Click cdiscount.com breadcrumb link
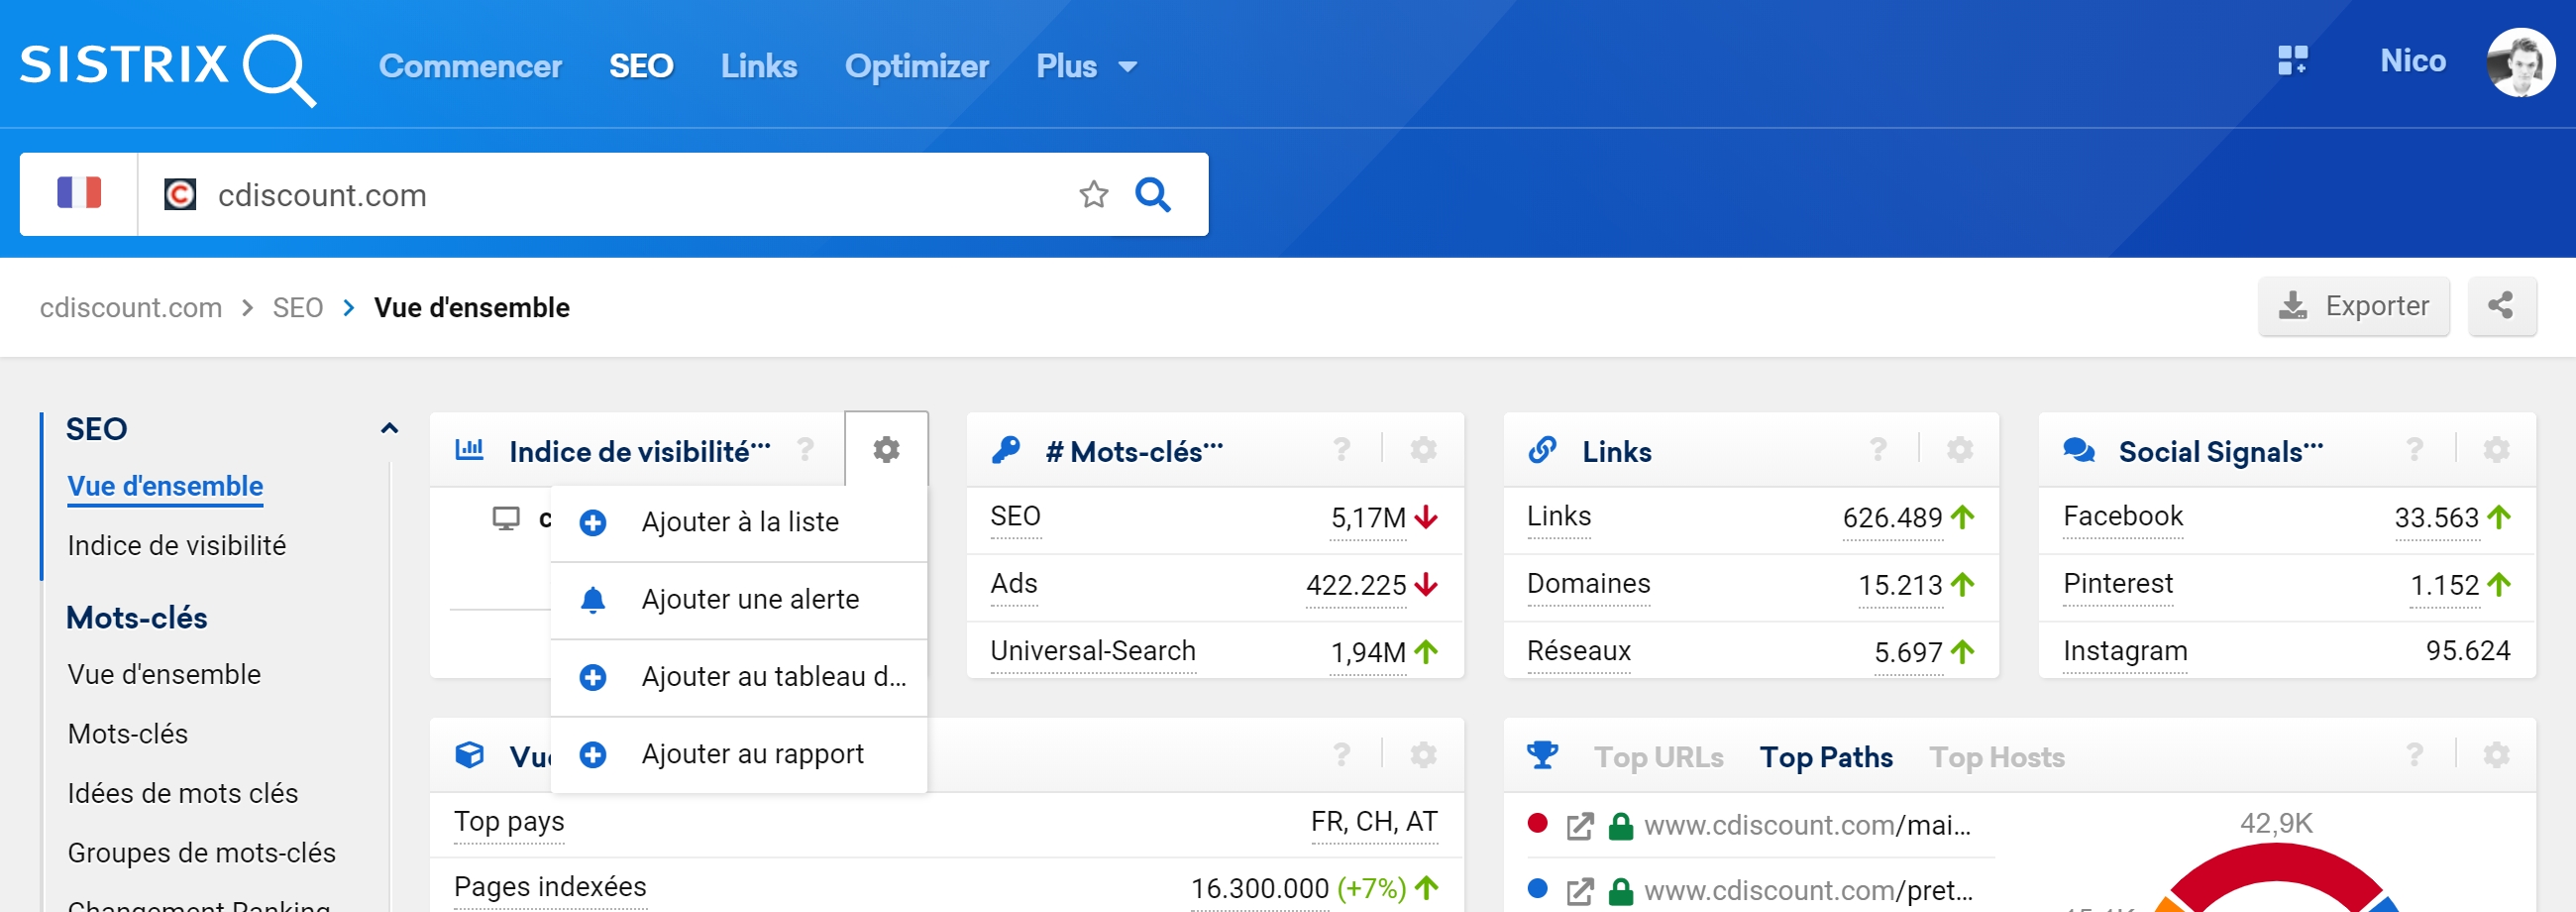 click(130, 308)
